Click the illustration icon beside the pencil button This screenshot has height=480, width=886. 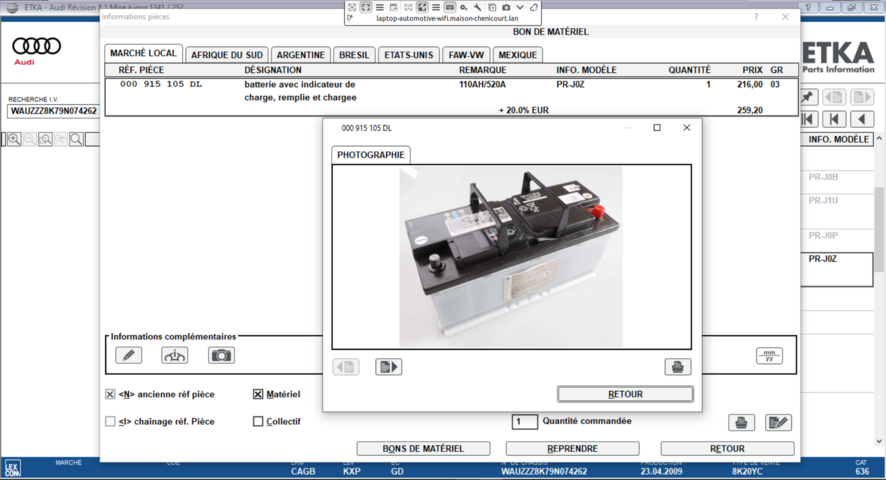click(175, 355)
